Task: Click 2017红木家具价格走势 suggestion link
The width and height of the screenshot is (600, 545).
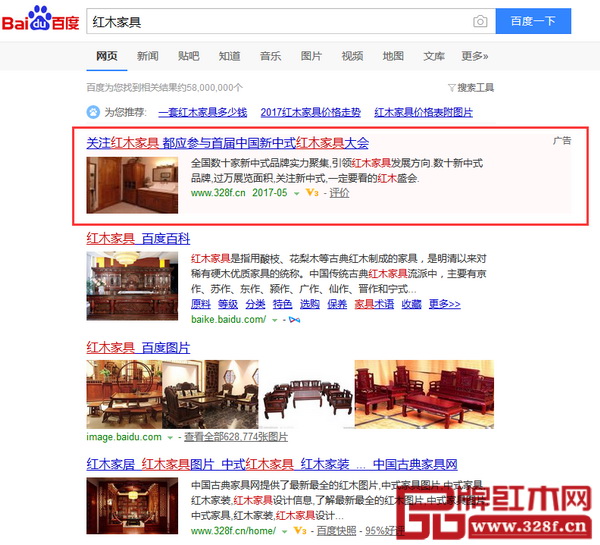Action: coord(310,112)
